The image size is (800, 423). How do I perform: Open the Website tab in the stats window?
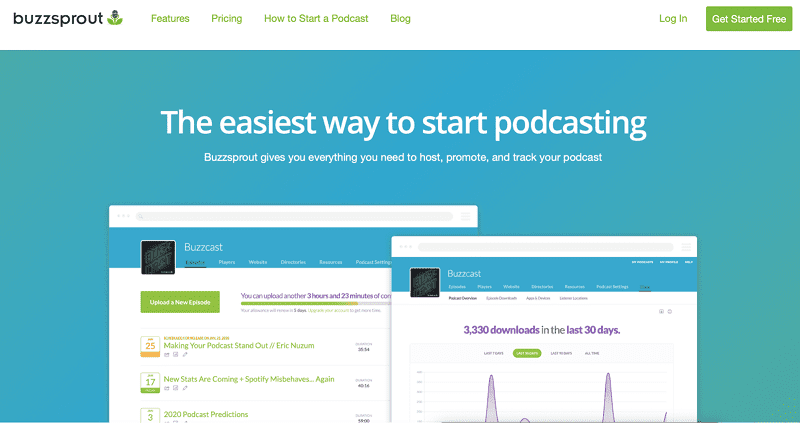tap(511, 287)
